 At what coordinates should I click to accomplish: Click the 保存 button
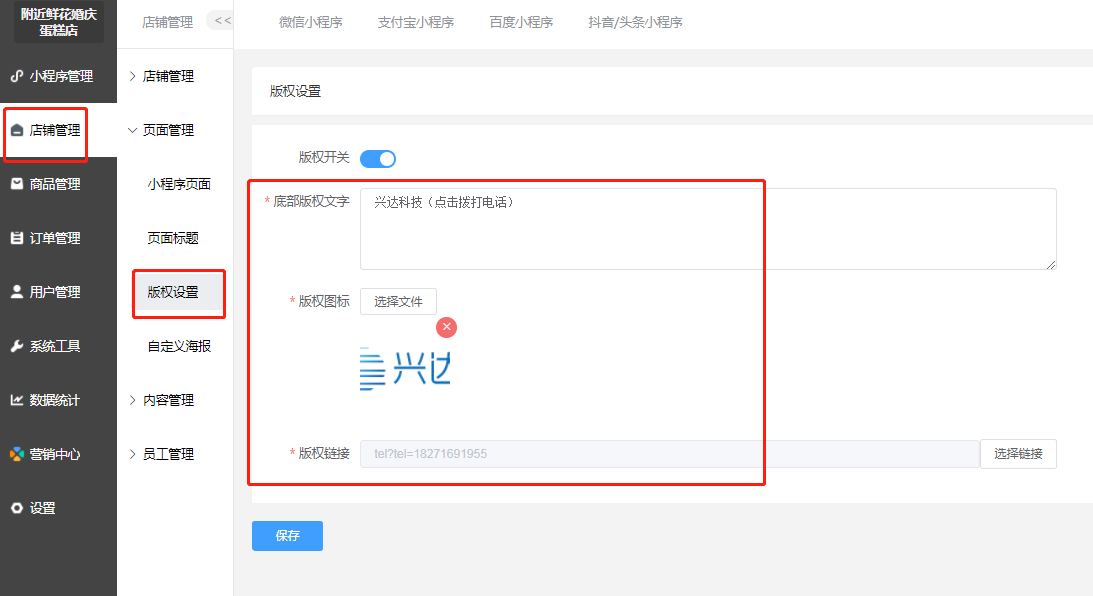(x=287, y=535)
